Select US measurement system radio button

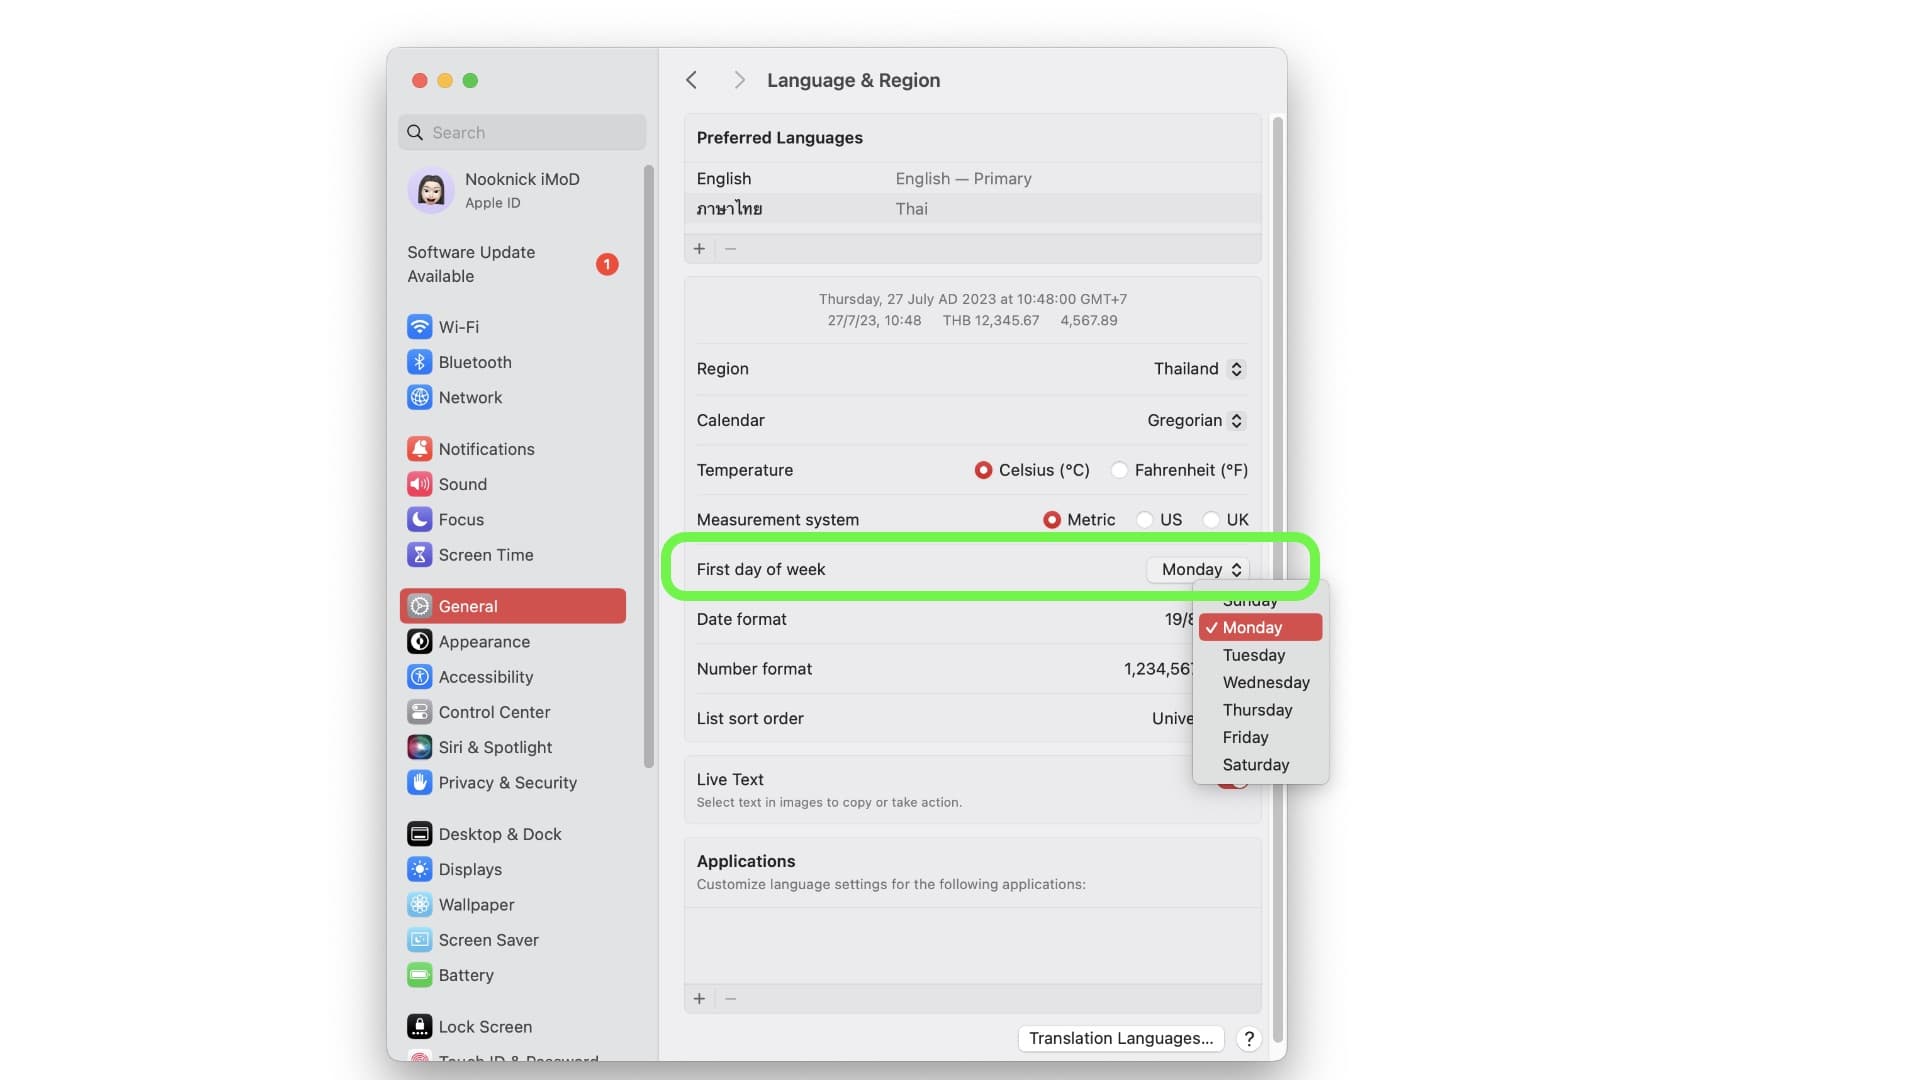[x=1145, y=520]
